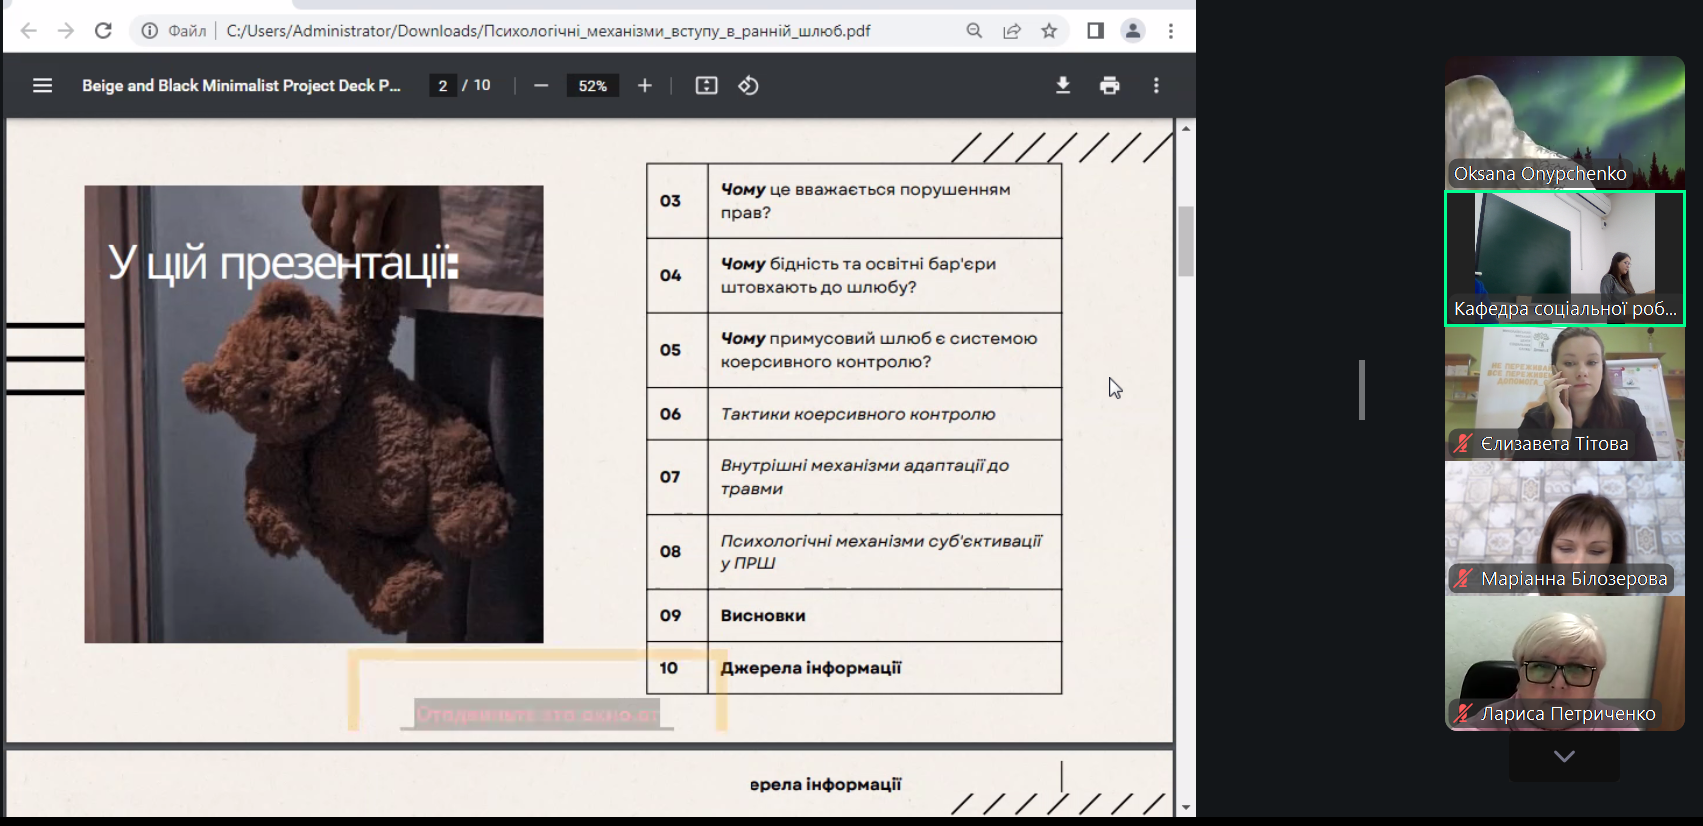Image resolution: width=1703 pixels, height=826 pixels.
Task: Bookmark this page with the star icon
Action: pos(1049,31)
